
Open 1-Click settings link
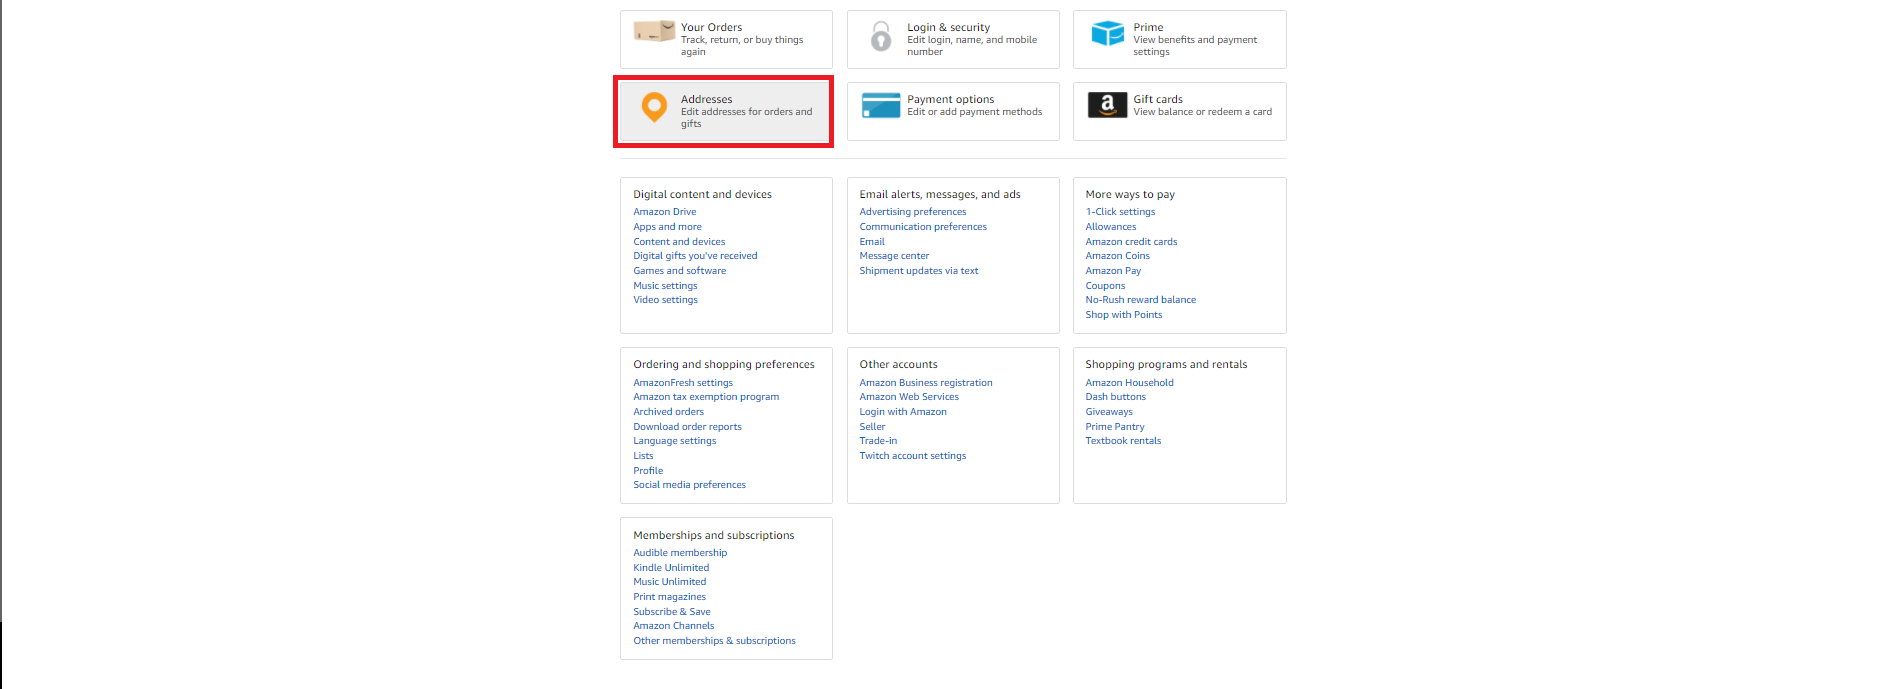1120,212
